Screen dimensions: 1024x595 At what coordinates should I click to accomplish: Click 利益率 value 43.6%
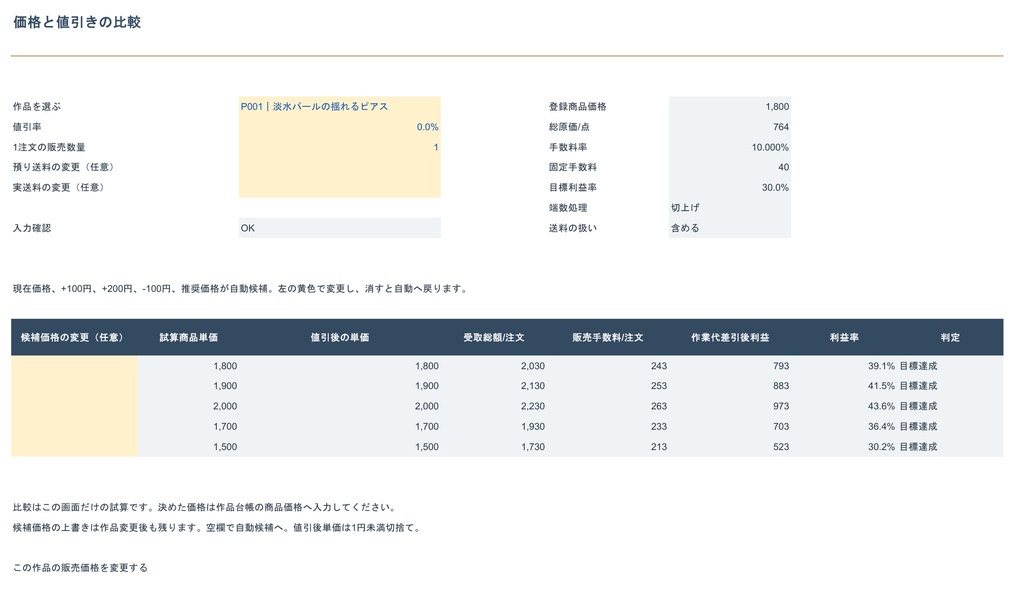point(881,406)
